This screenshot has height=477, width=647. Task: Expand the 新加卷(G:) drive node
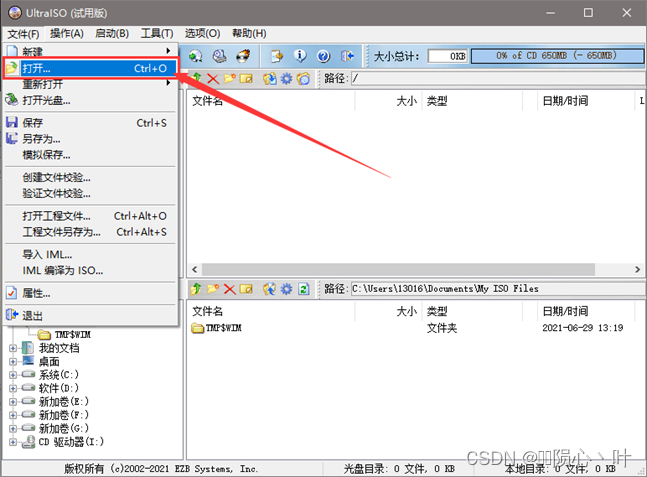[x=13, y=429]
